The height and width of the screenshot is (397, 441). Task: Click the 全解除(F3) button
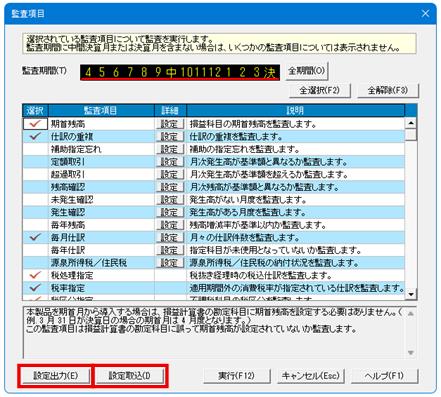pos(388,90)
